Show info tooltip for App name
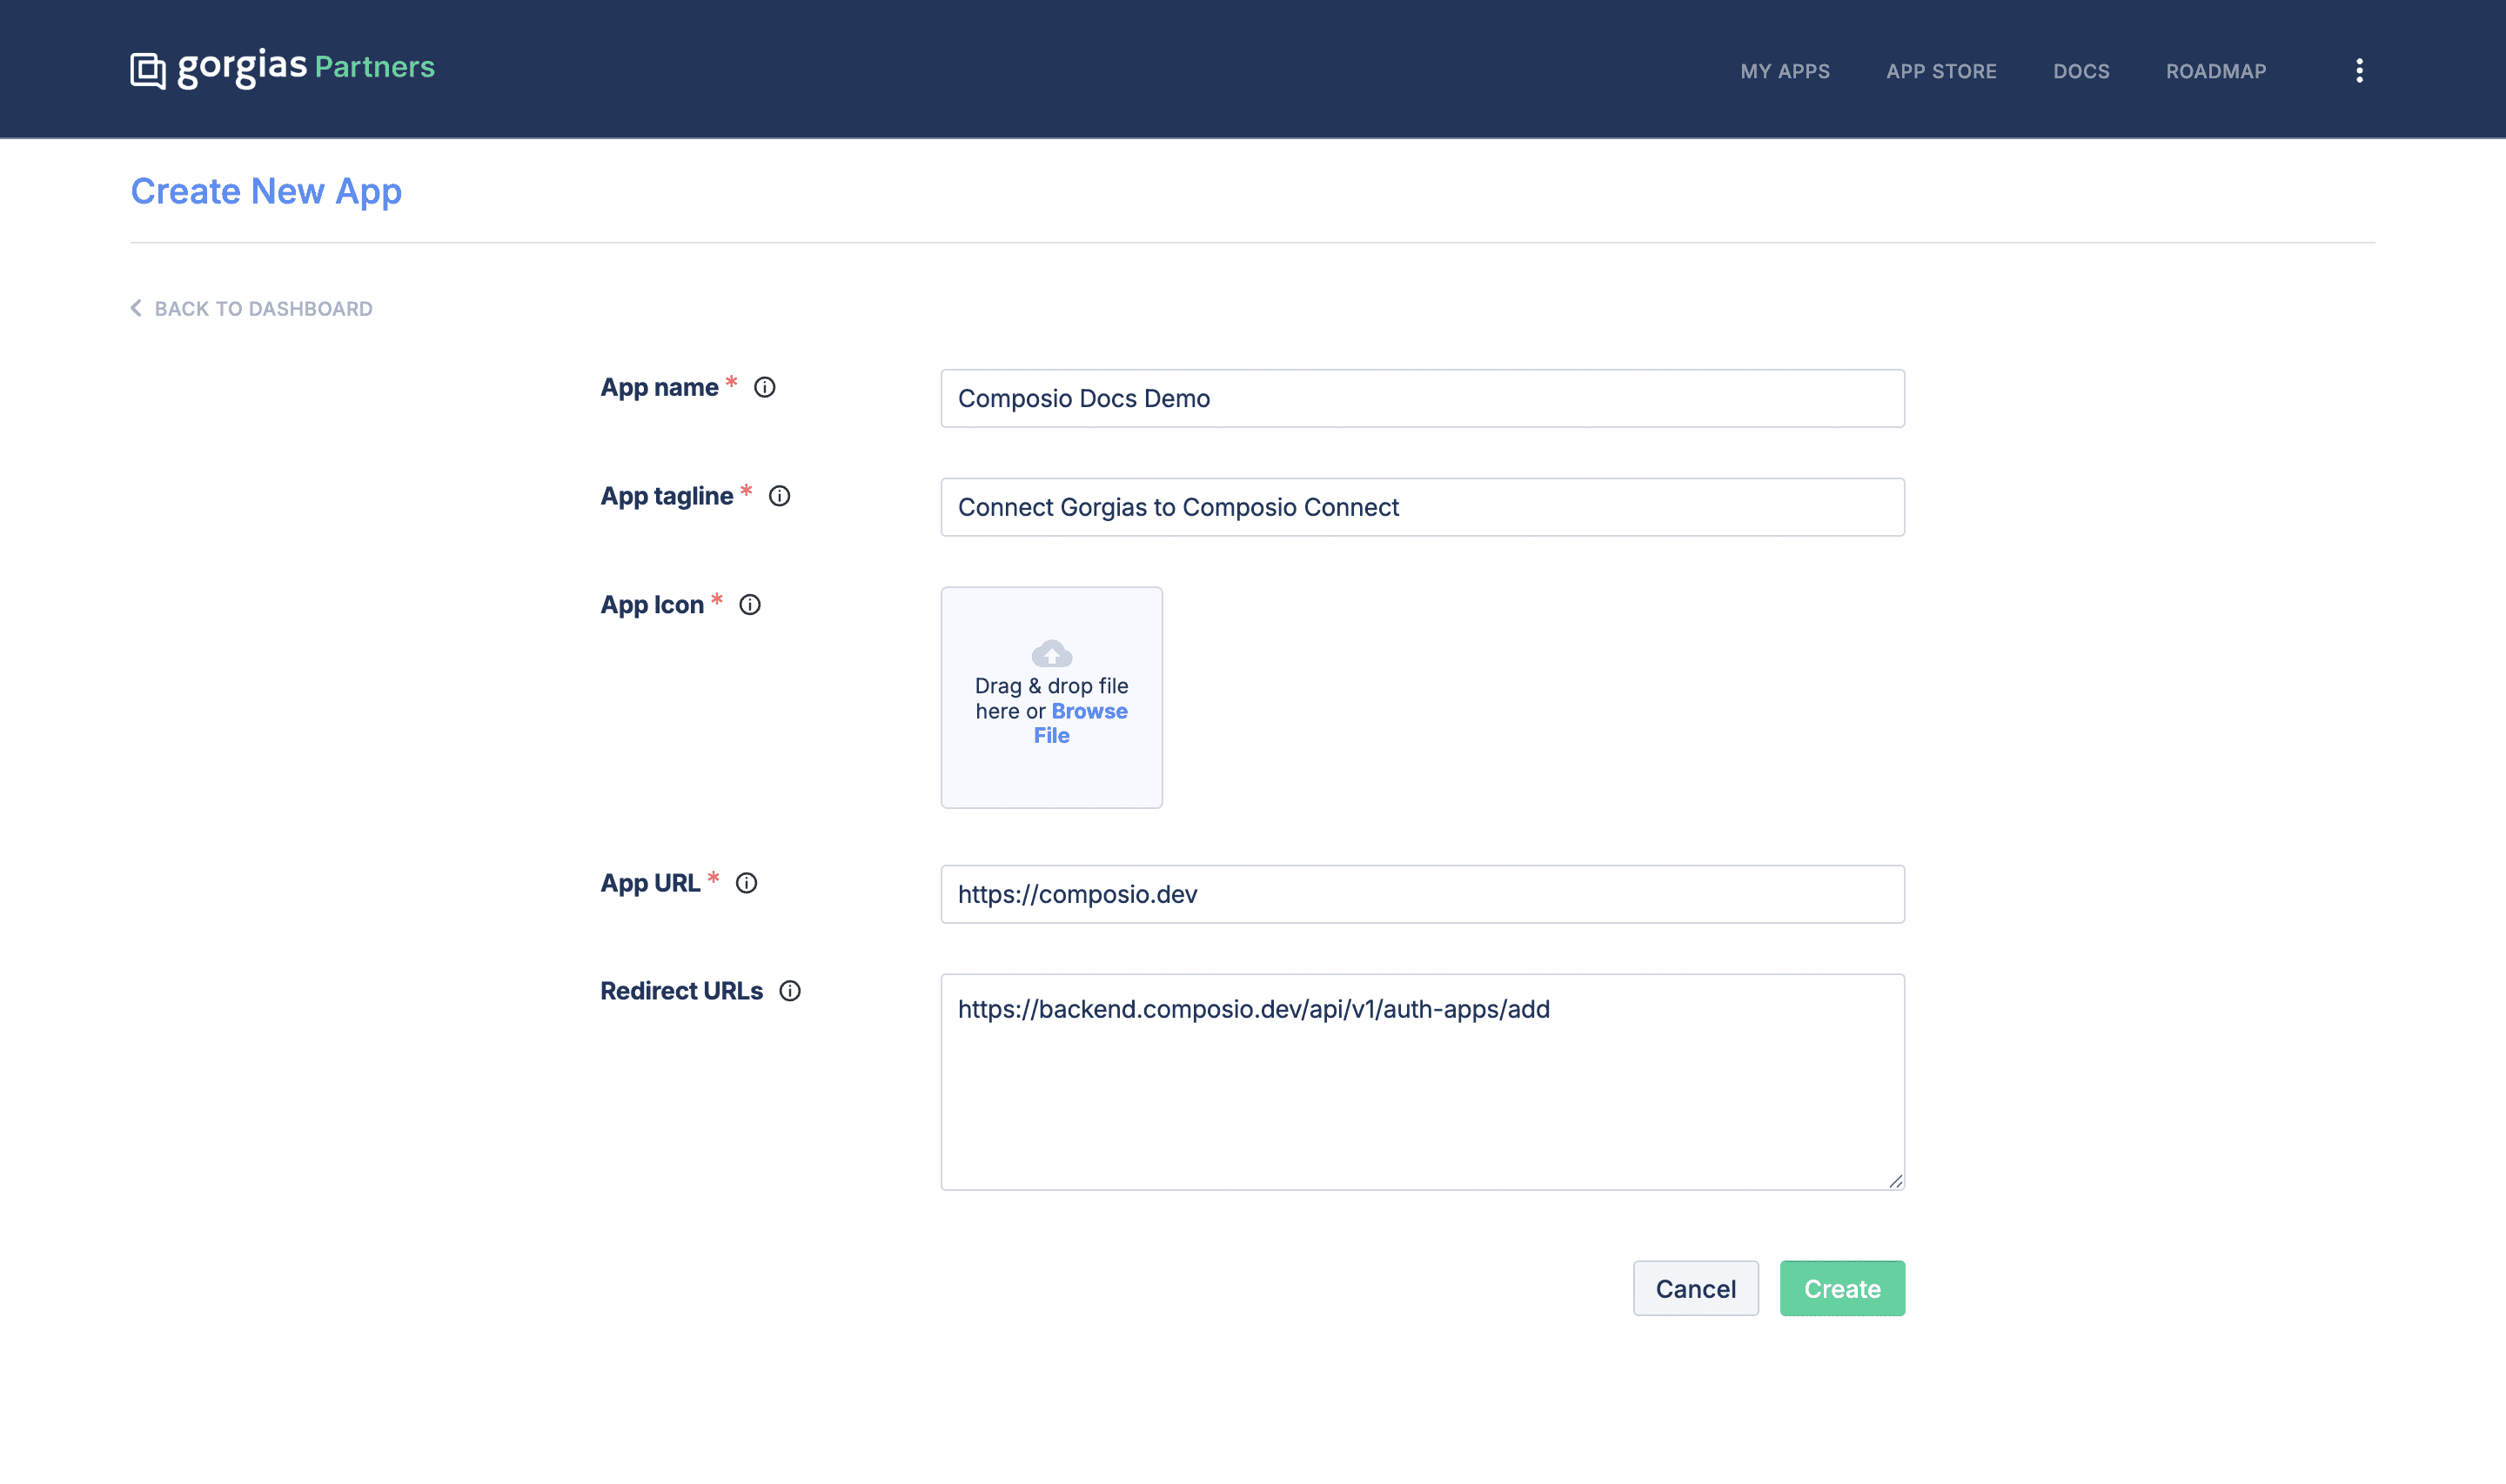The height and width of the screenshot is (1484, 2506). pyautogui.click(x=764, y=387)
